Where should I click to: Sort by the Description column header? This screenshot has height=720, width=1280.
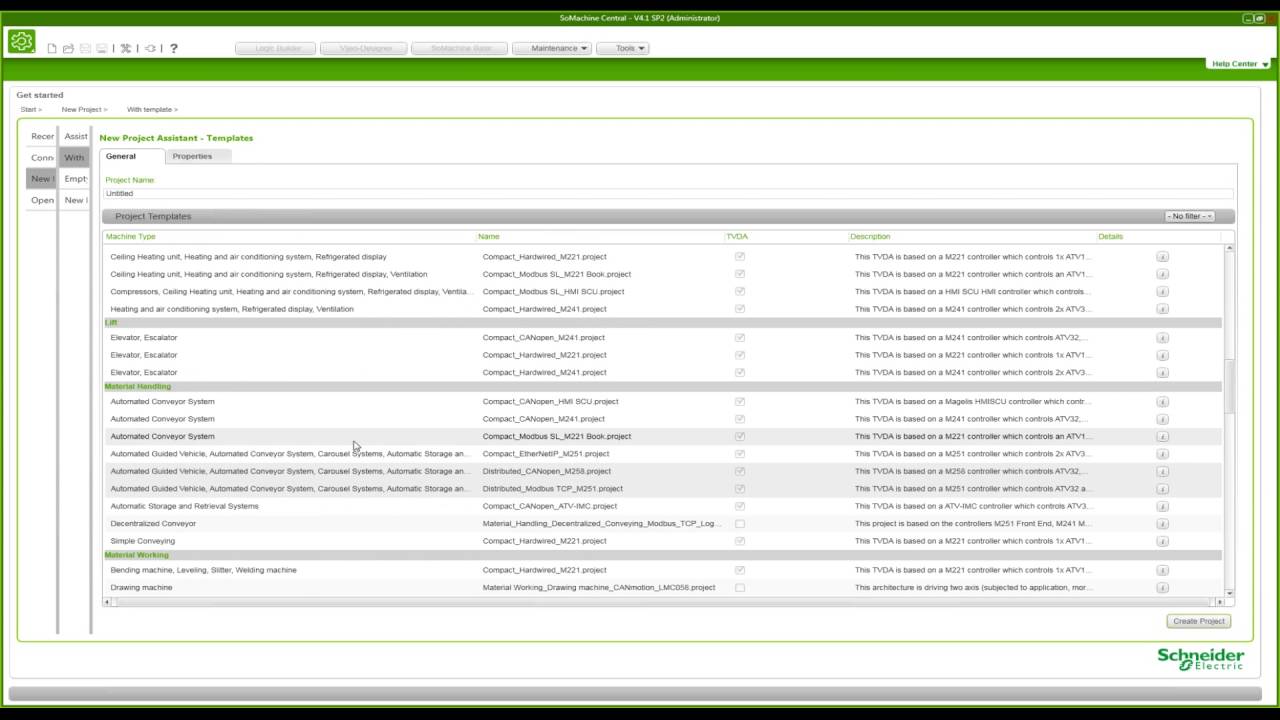click(x=870, y=237)
